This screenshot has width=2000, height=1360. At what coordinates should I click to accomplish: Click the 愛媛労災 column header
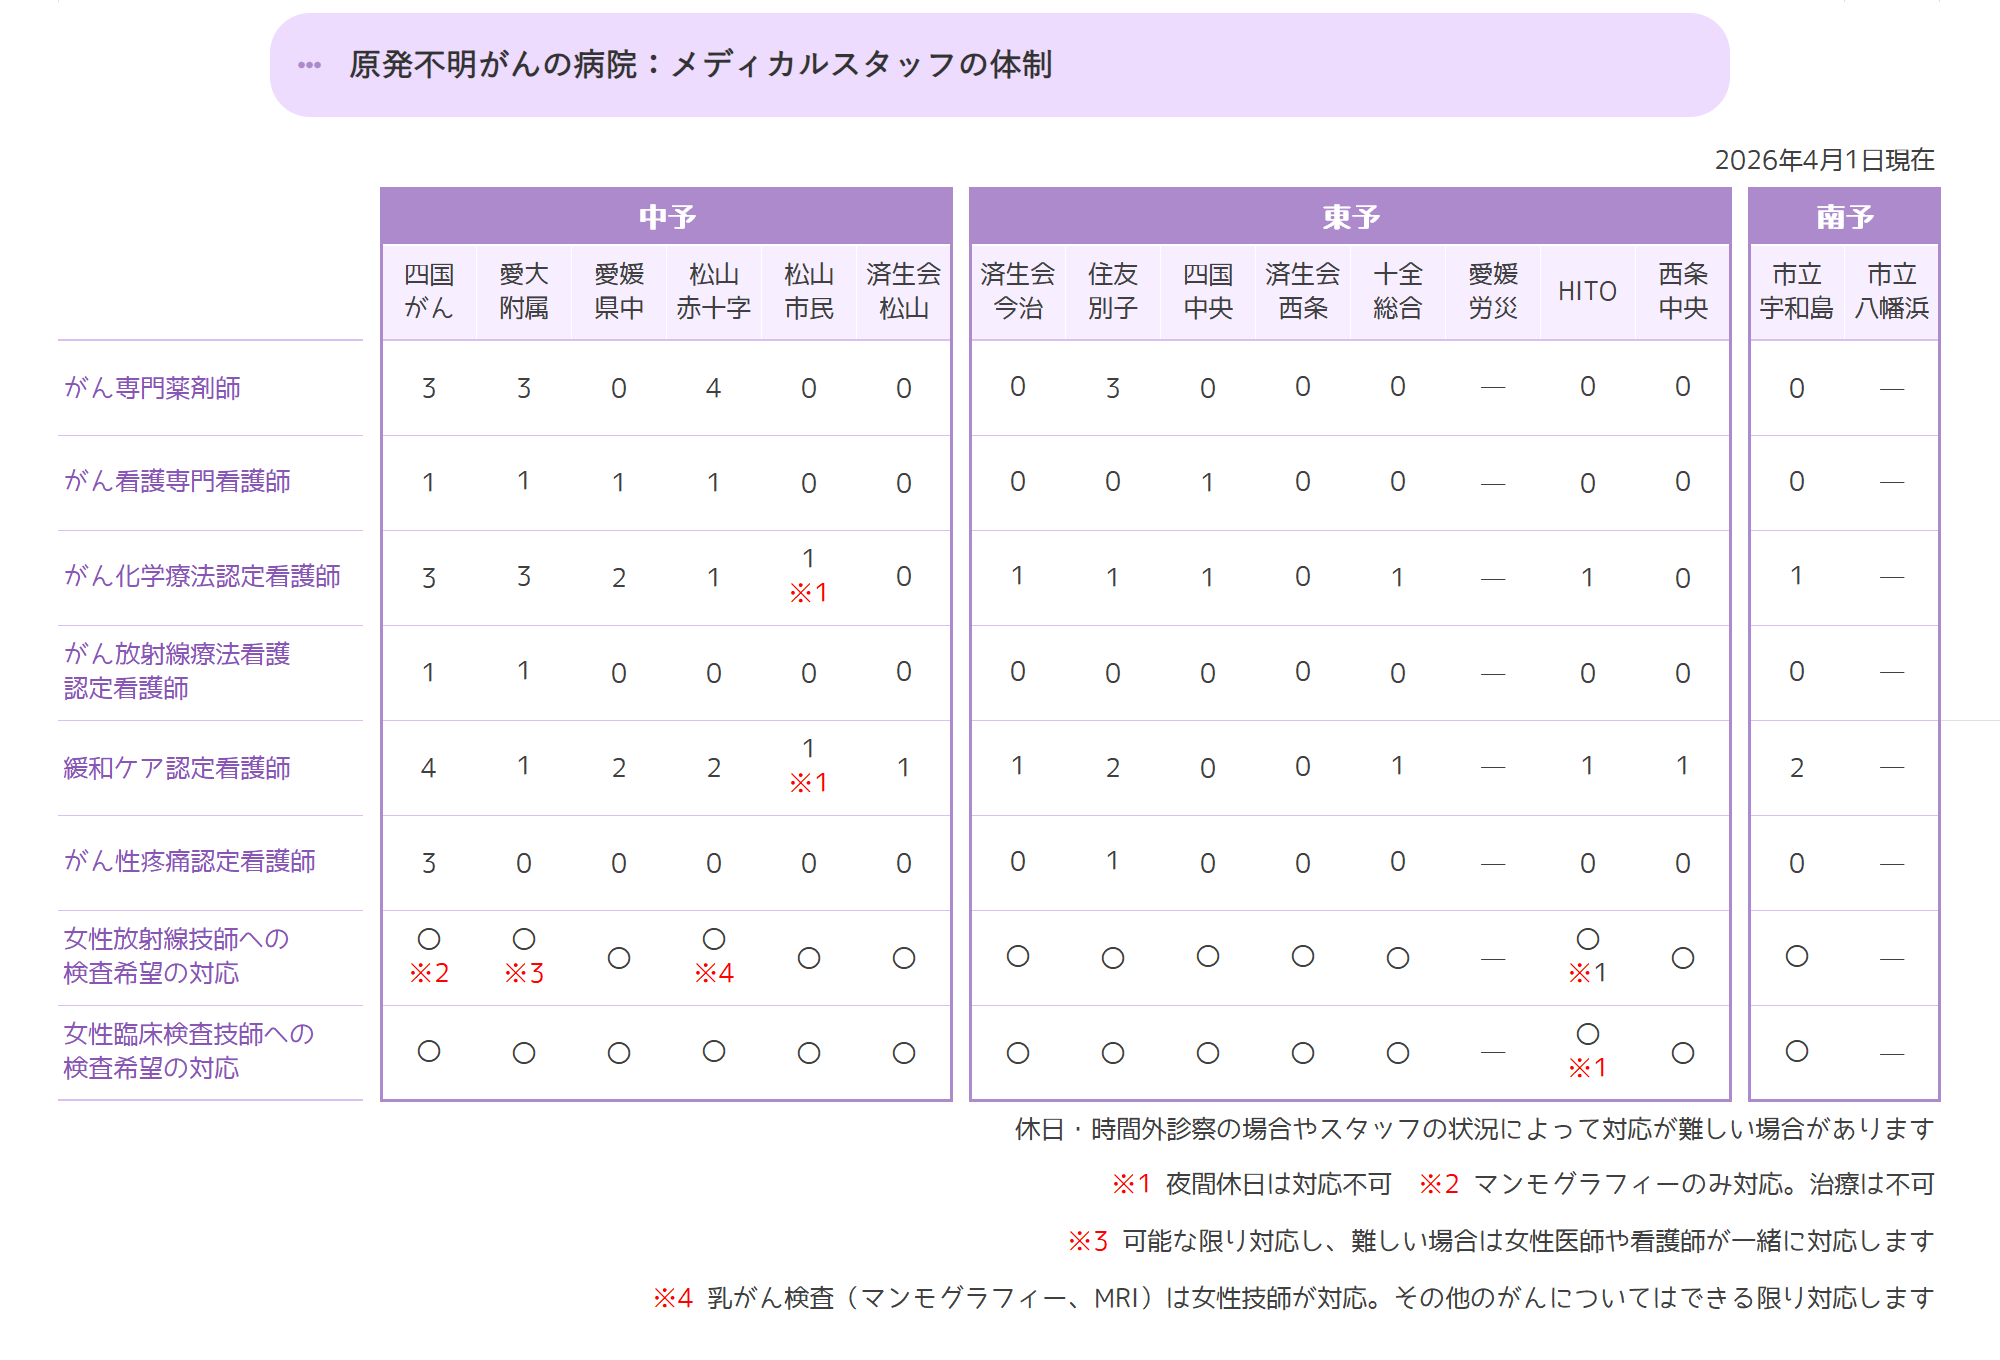[1493, 291]
